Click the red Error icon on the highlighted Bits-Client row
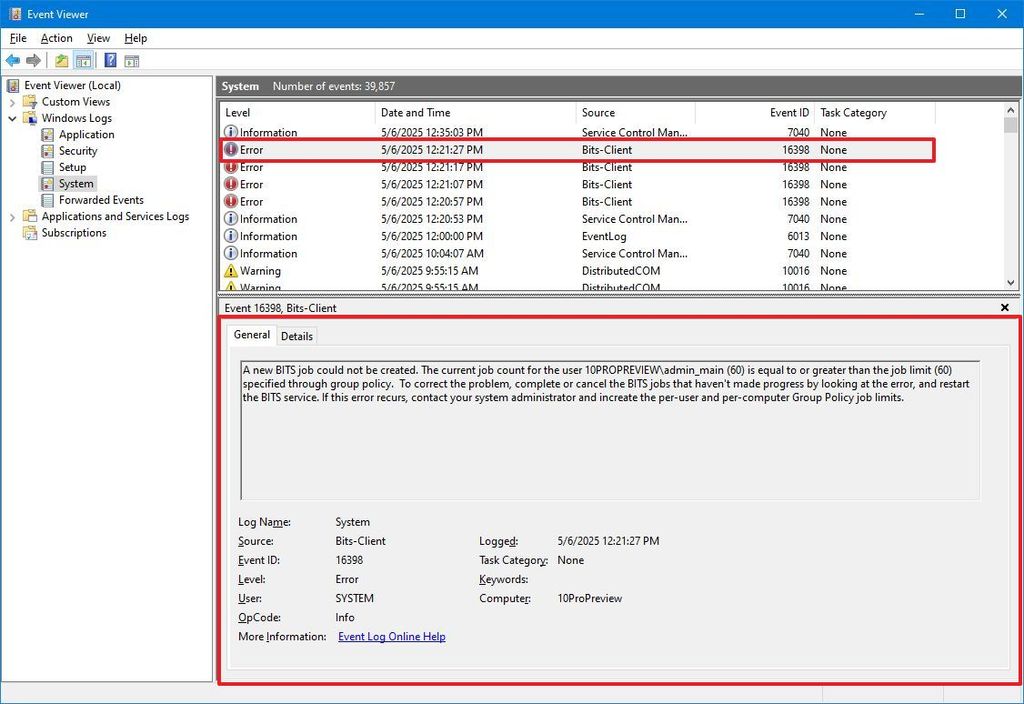Image resolution: width=1024 pixels, height=704 pixels. 231,149
